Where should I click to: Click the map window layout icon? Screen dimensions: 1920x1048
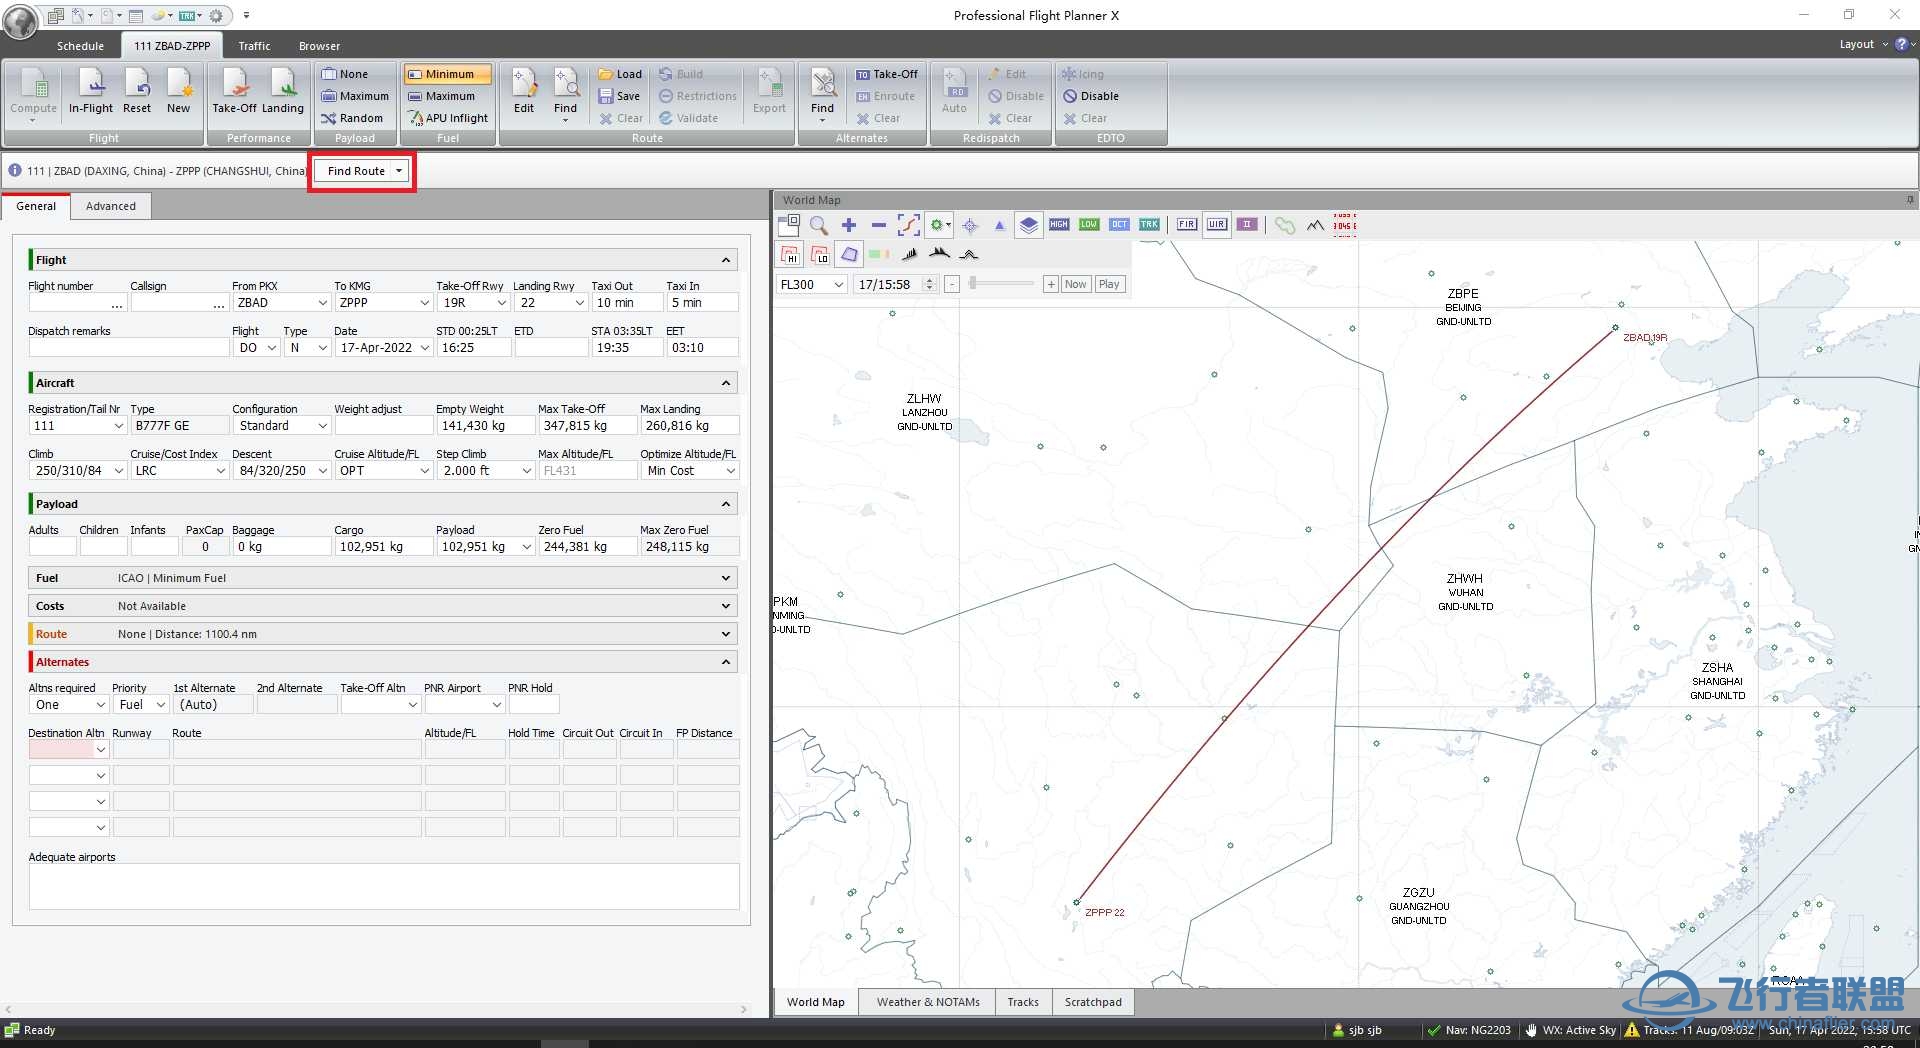789,225
